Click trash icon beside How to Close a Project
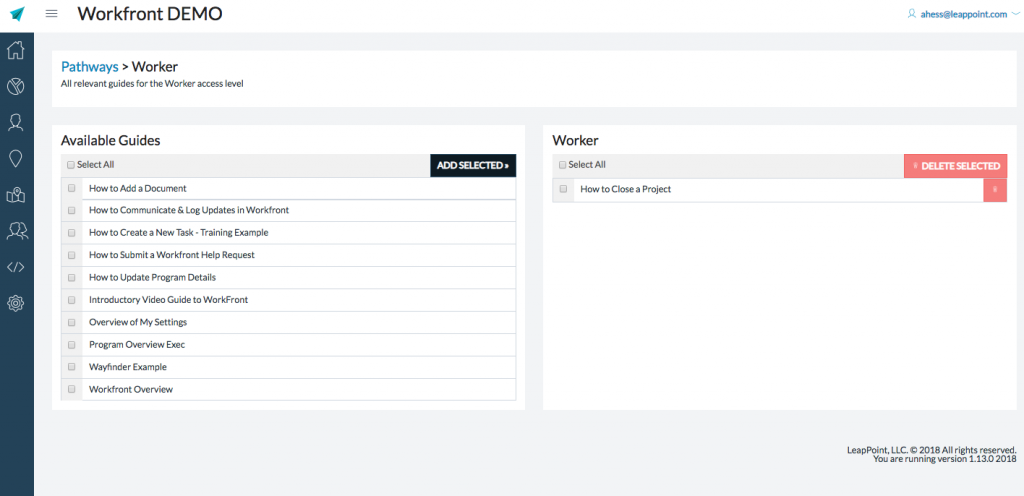The width and height of the screenshot is (1024, 496). pyautogui.click(x=994, y=190)
